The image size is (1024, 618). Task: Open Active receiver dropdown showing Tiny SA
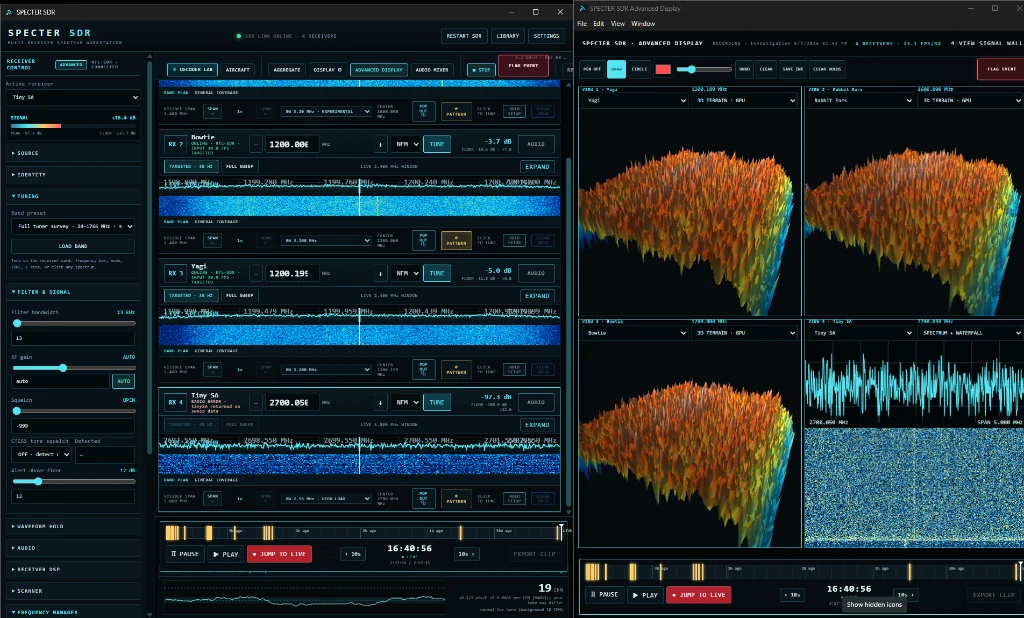pos(74,97)
